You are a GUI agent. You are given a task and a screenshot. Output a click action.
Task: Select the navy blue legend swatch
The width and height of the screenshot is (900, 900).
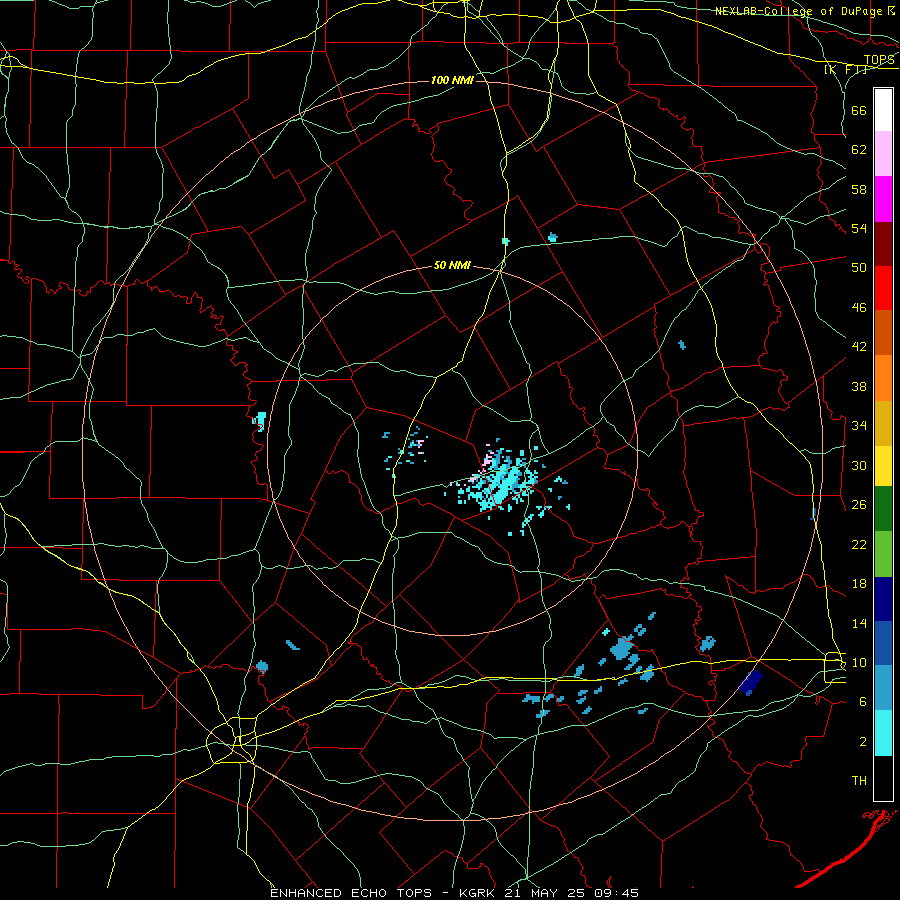coord(883,599)
